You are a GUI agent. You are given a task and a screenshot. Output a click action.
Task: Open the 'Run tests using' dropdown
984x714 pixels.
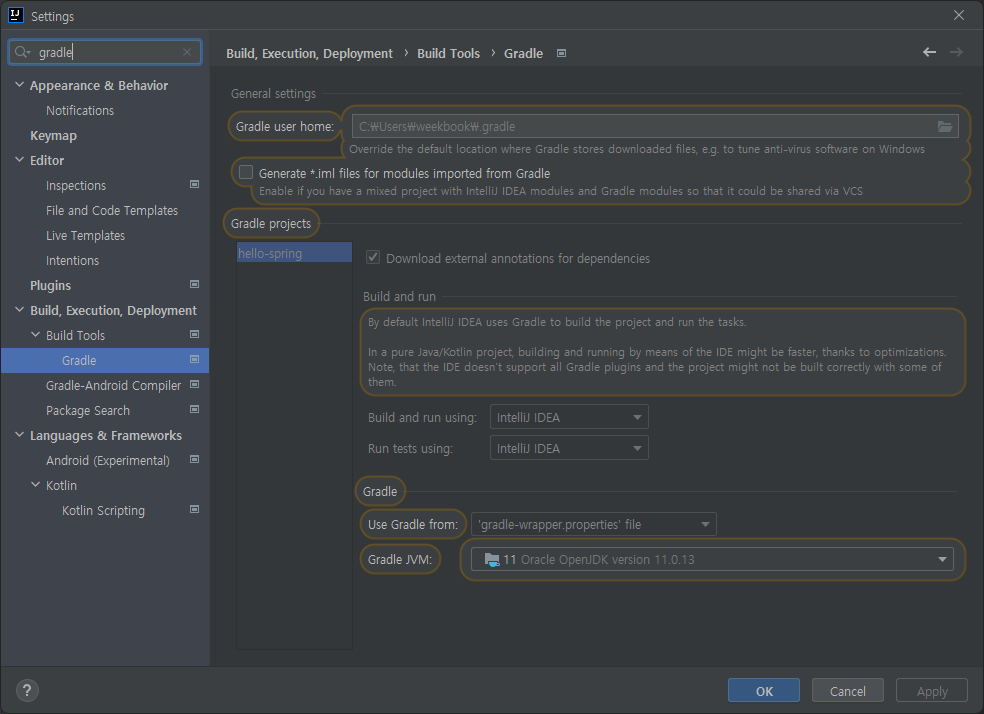tap(569, 449)
